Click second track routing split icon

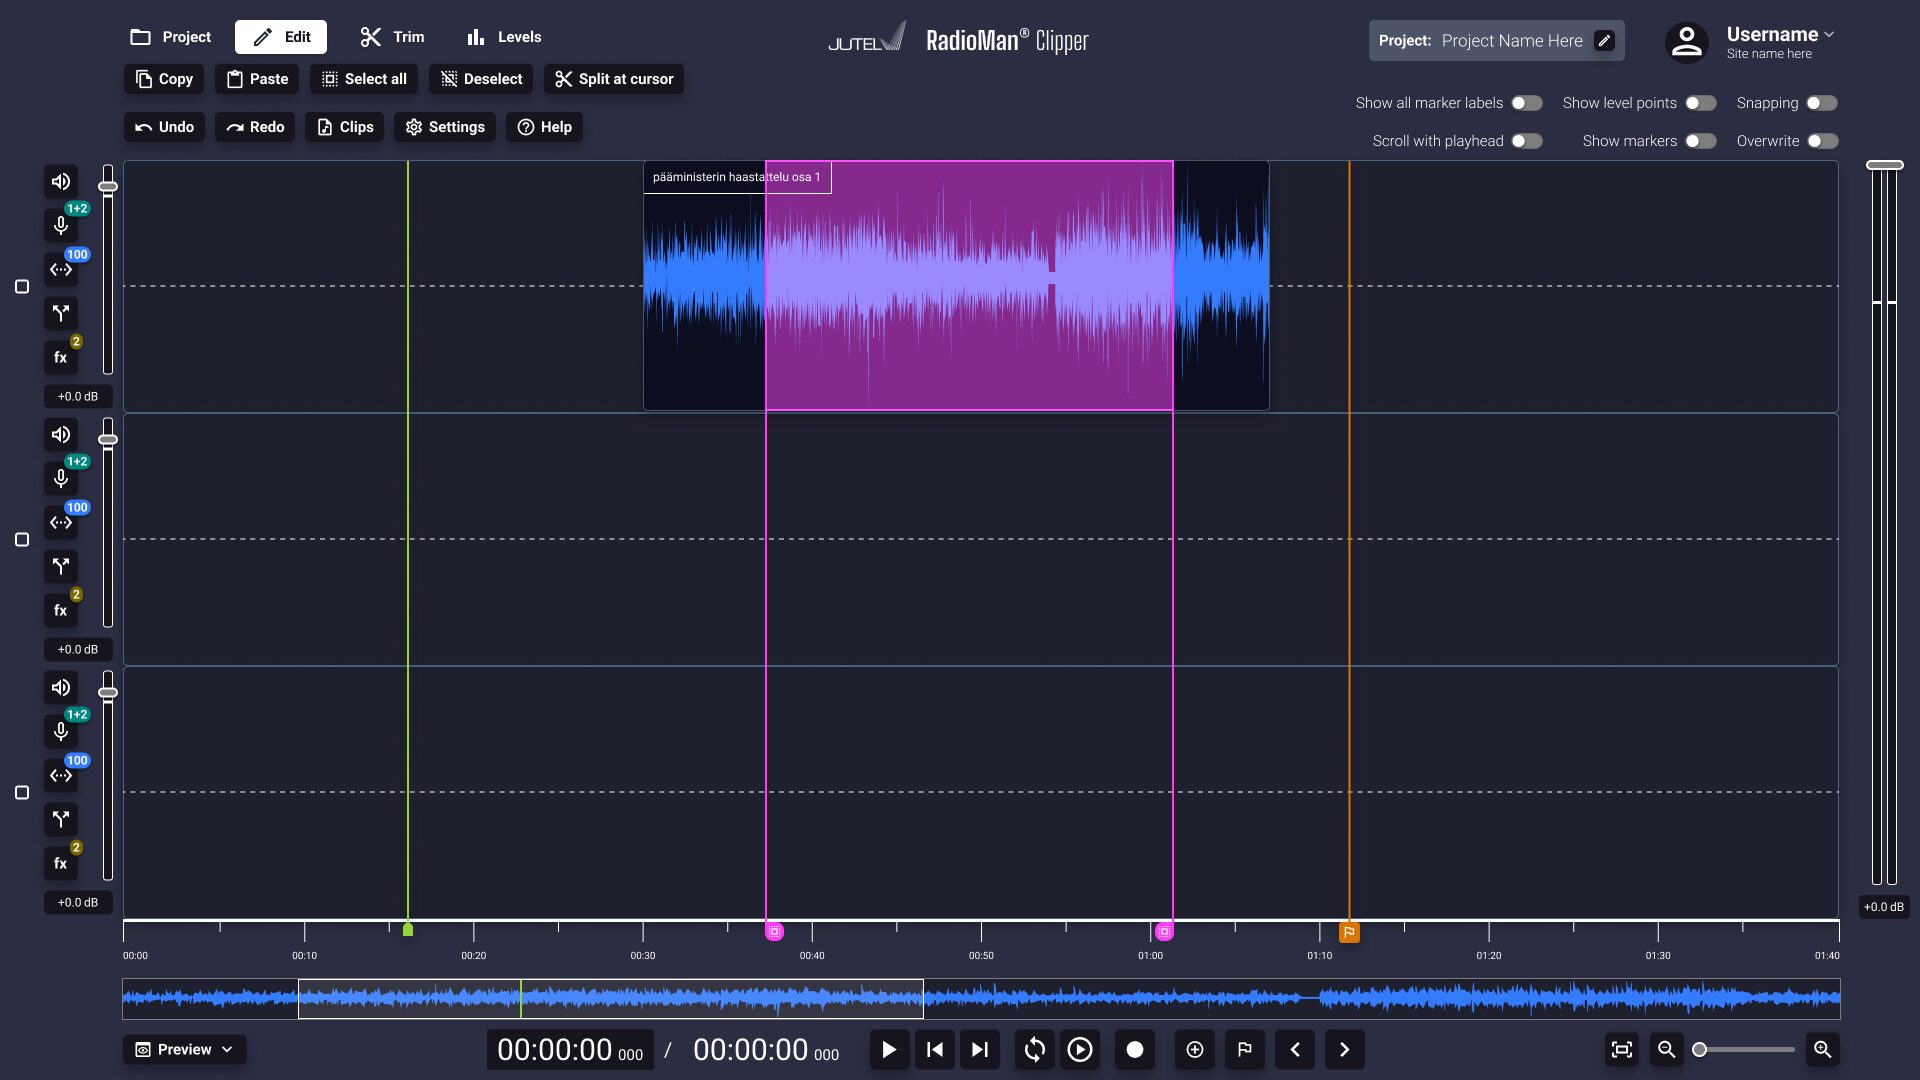click(x=61, y=566)
